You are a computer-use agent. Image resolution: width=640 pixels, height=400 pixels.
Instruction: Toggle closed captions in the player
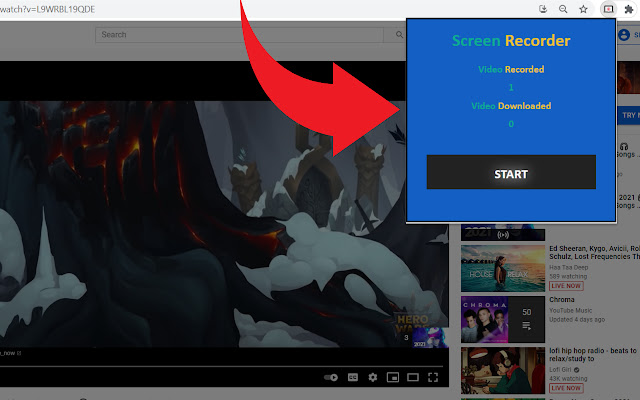(353, 377)
